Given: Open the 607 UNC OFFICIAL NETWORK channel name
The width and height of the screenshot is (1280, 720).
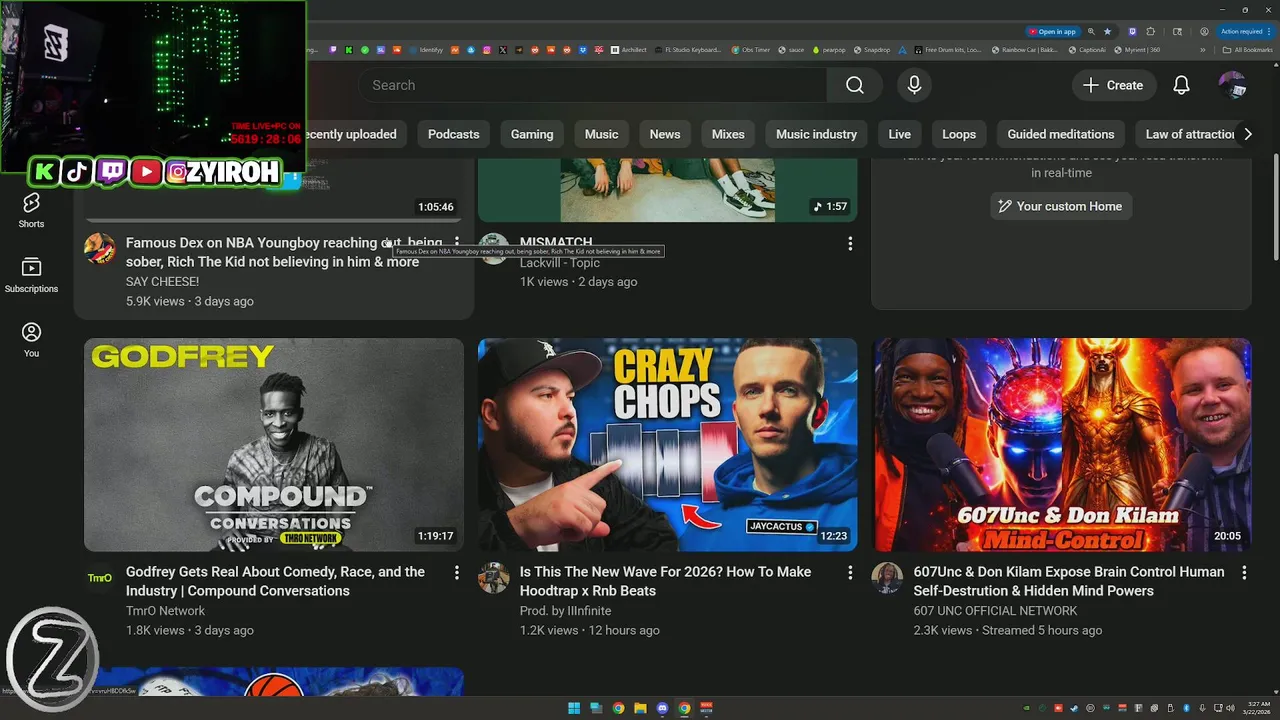Looking at the screenshot, I should coord(995,611).
